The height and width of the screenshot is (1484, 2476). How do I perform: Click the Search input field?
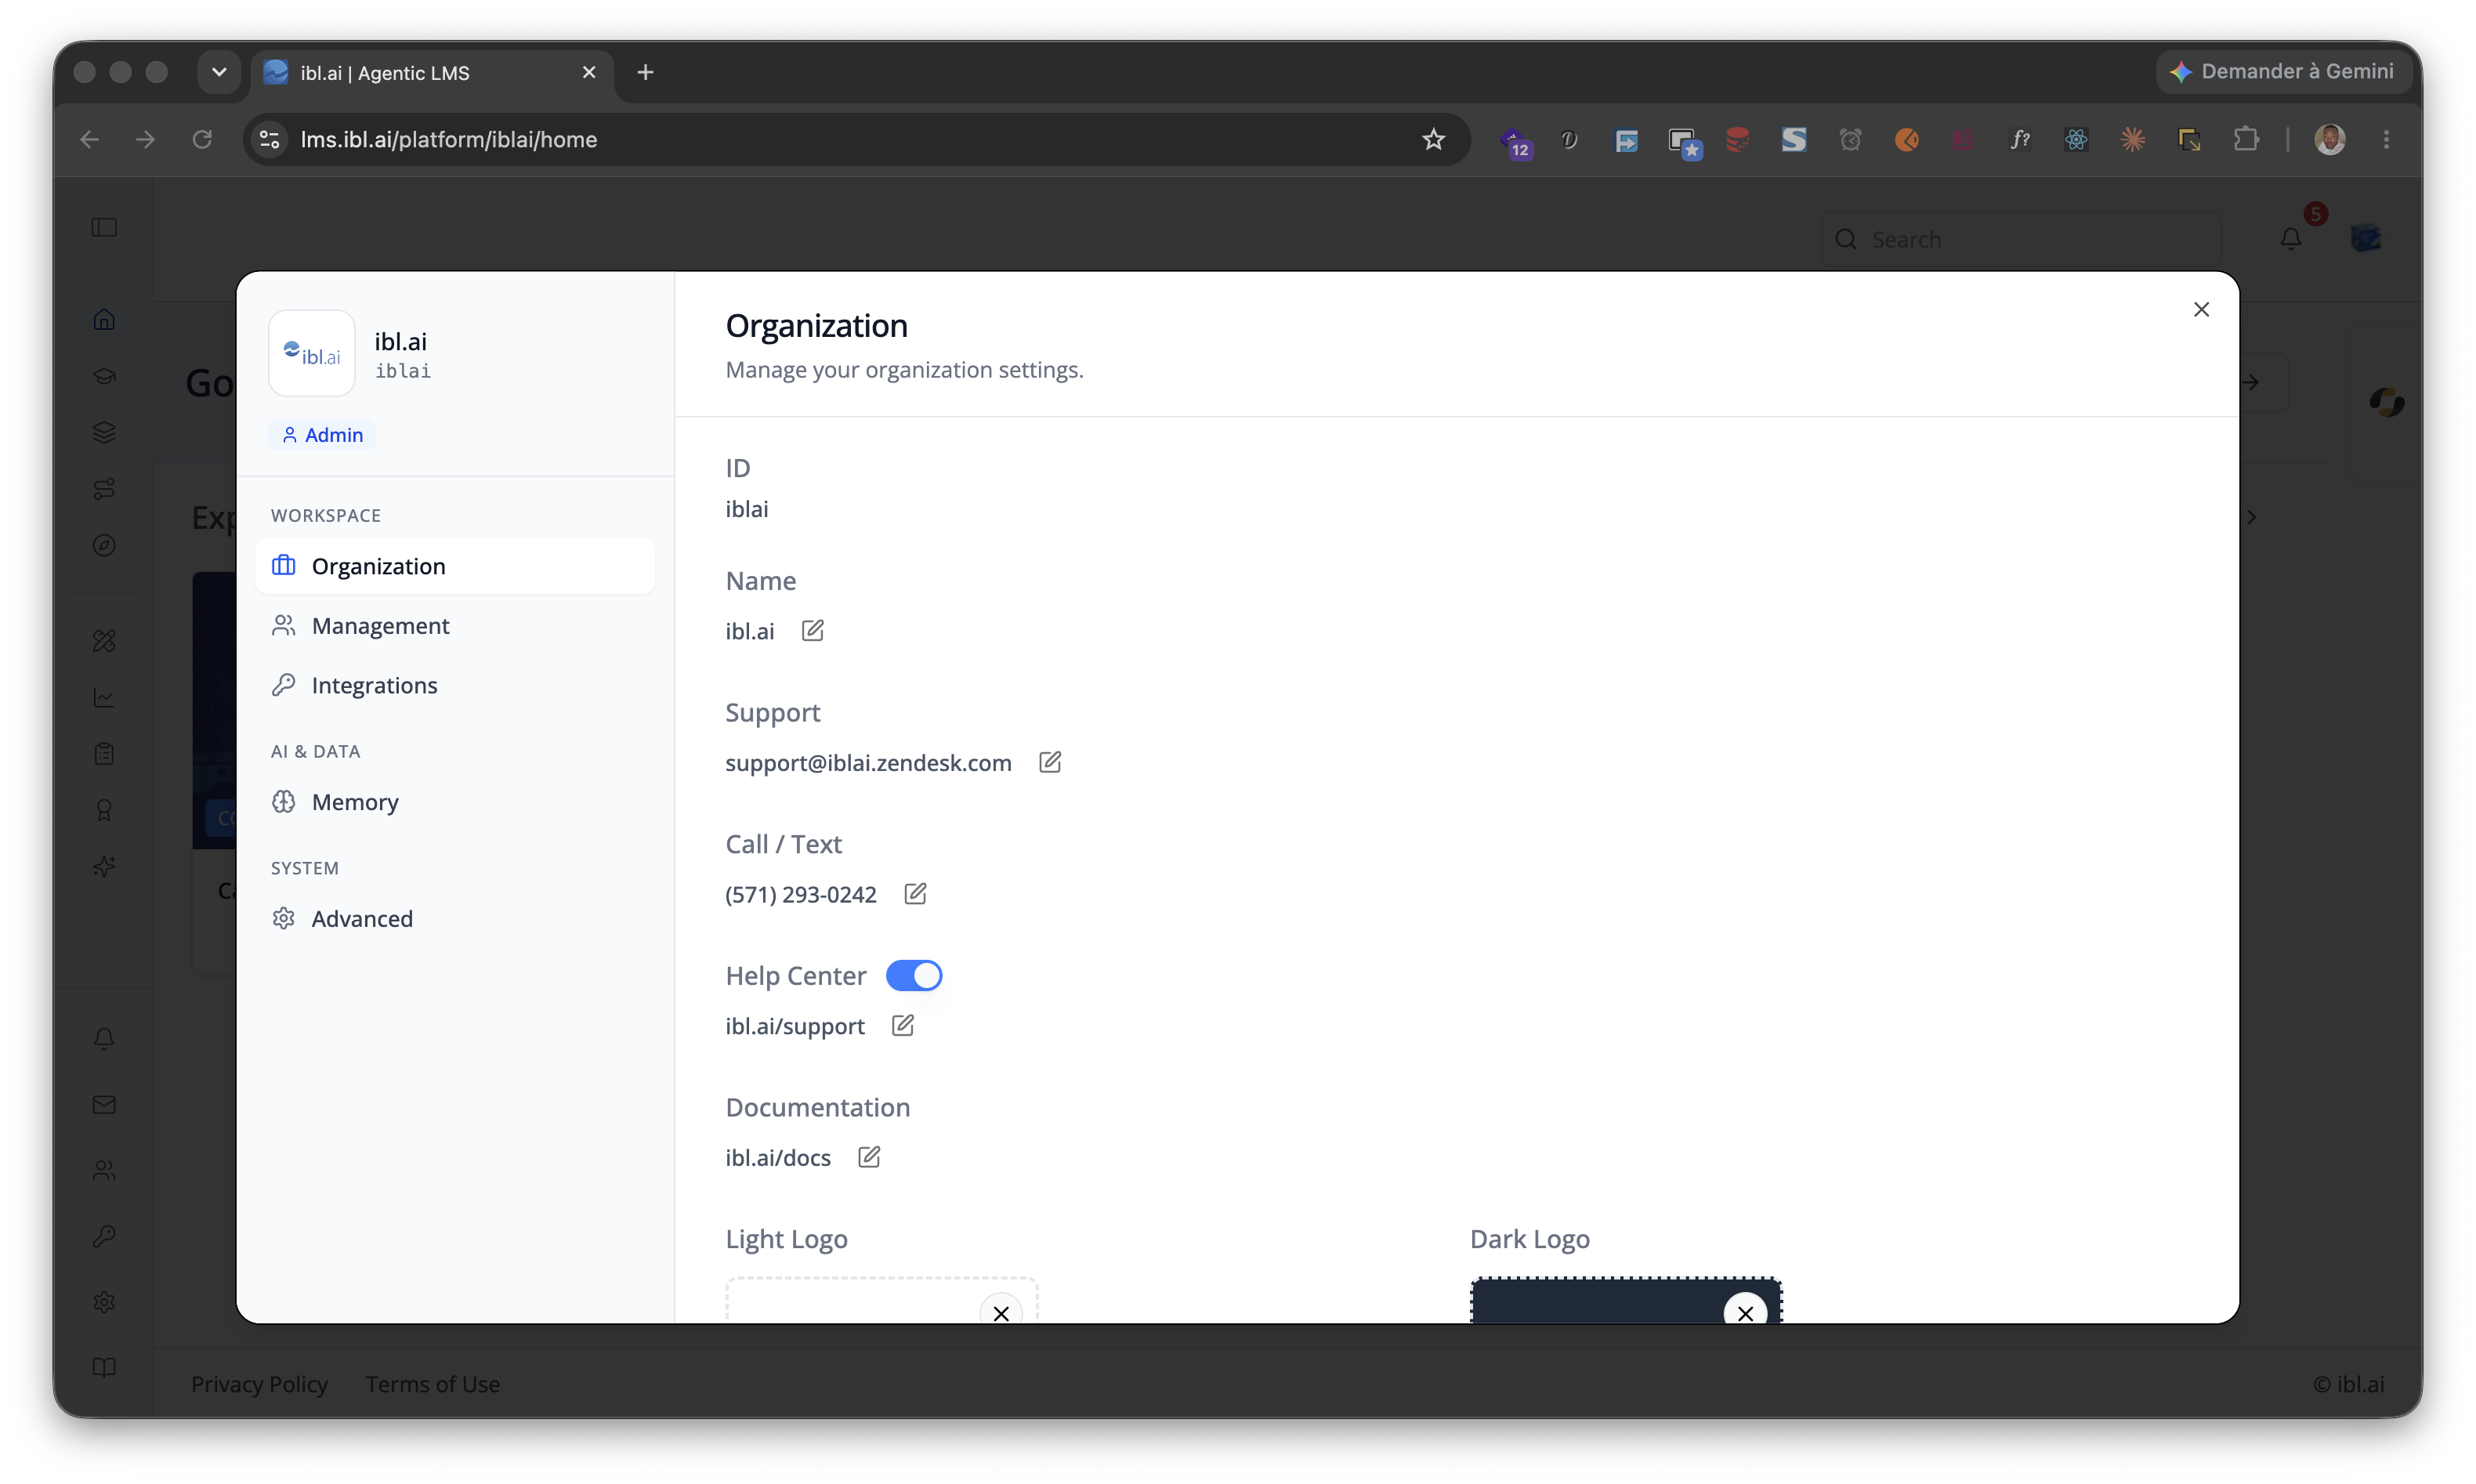coord(2021,240)
